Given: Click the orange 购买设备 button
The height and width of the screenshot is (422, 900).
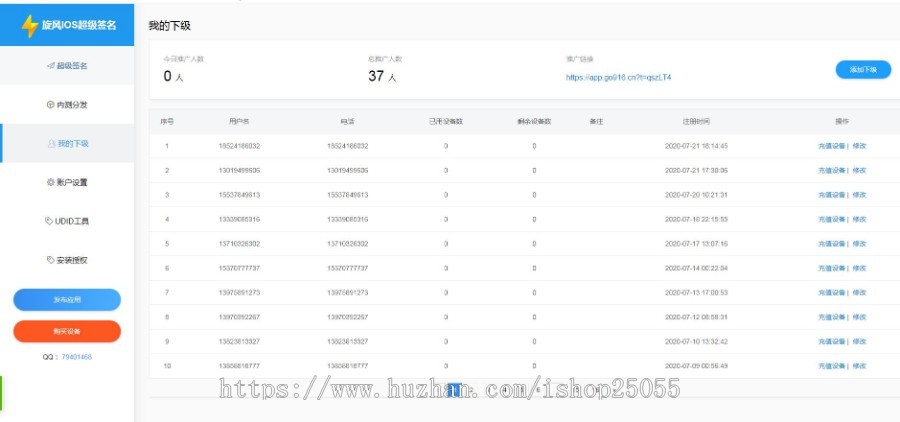Looking at the screenshot, I should pos(67,331).
